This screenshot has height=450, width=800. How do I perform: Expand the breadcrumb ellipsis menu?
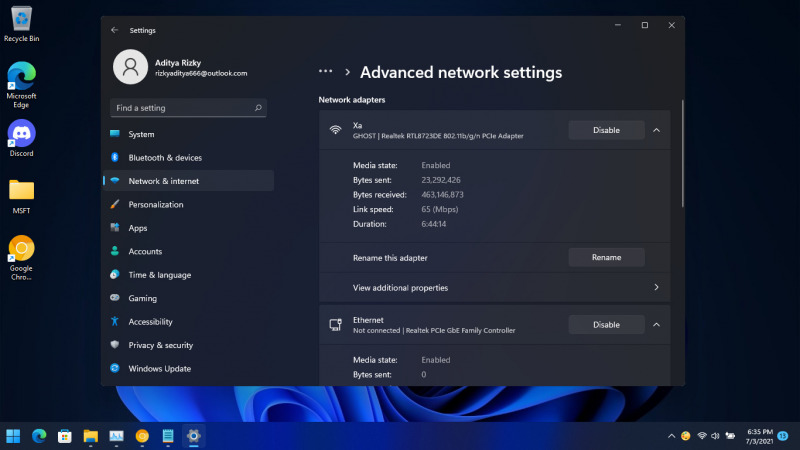326,71
